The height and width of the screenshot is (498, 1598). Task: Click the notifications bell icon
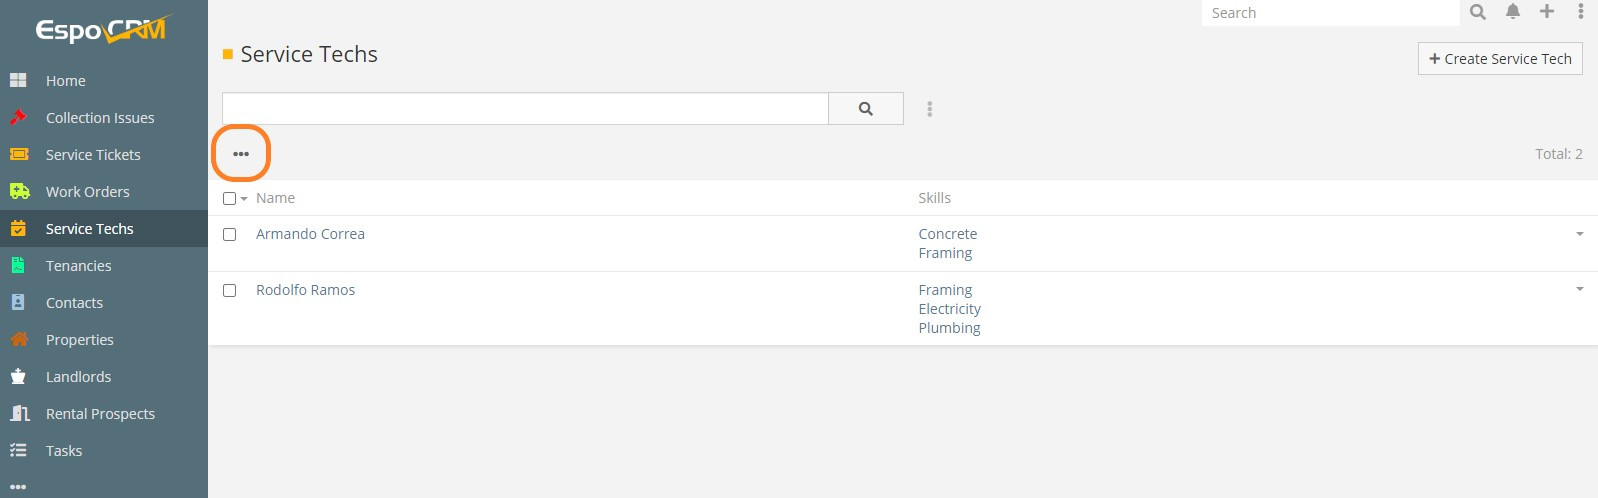click(x=1513, y=12)
